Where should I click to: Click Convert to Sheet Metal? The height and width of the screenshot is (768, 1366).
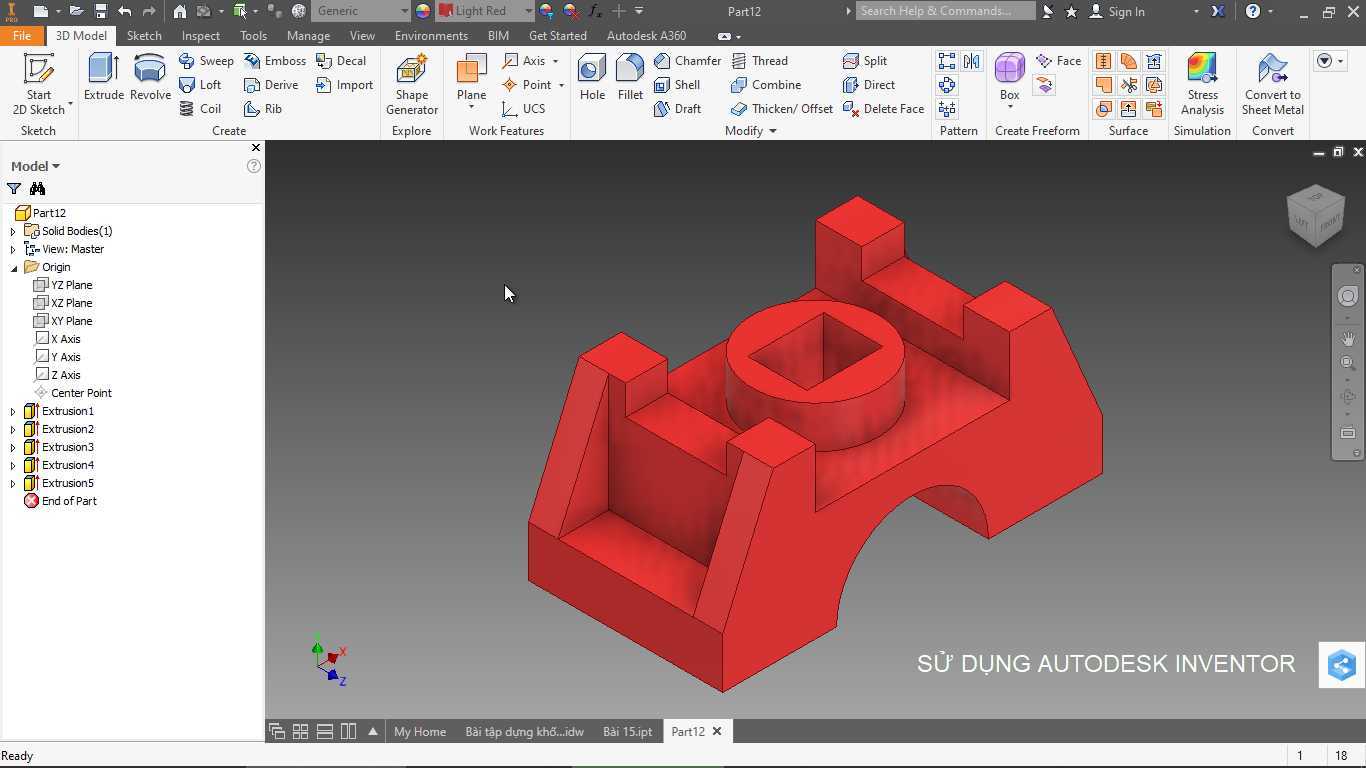tap(1273, 85)
